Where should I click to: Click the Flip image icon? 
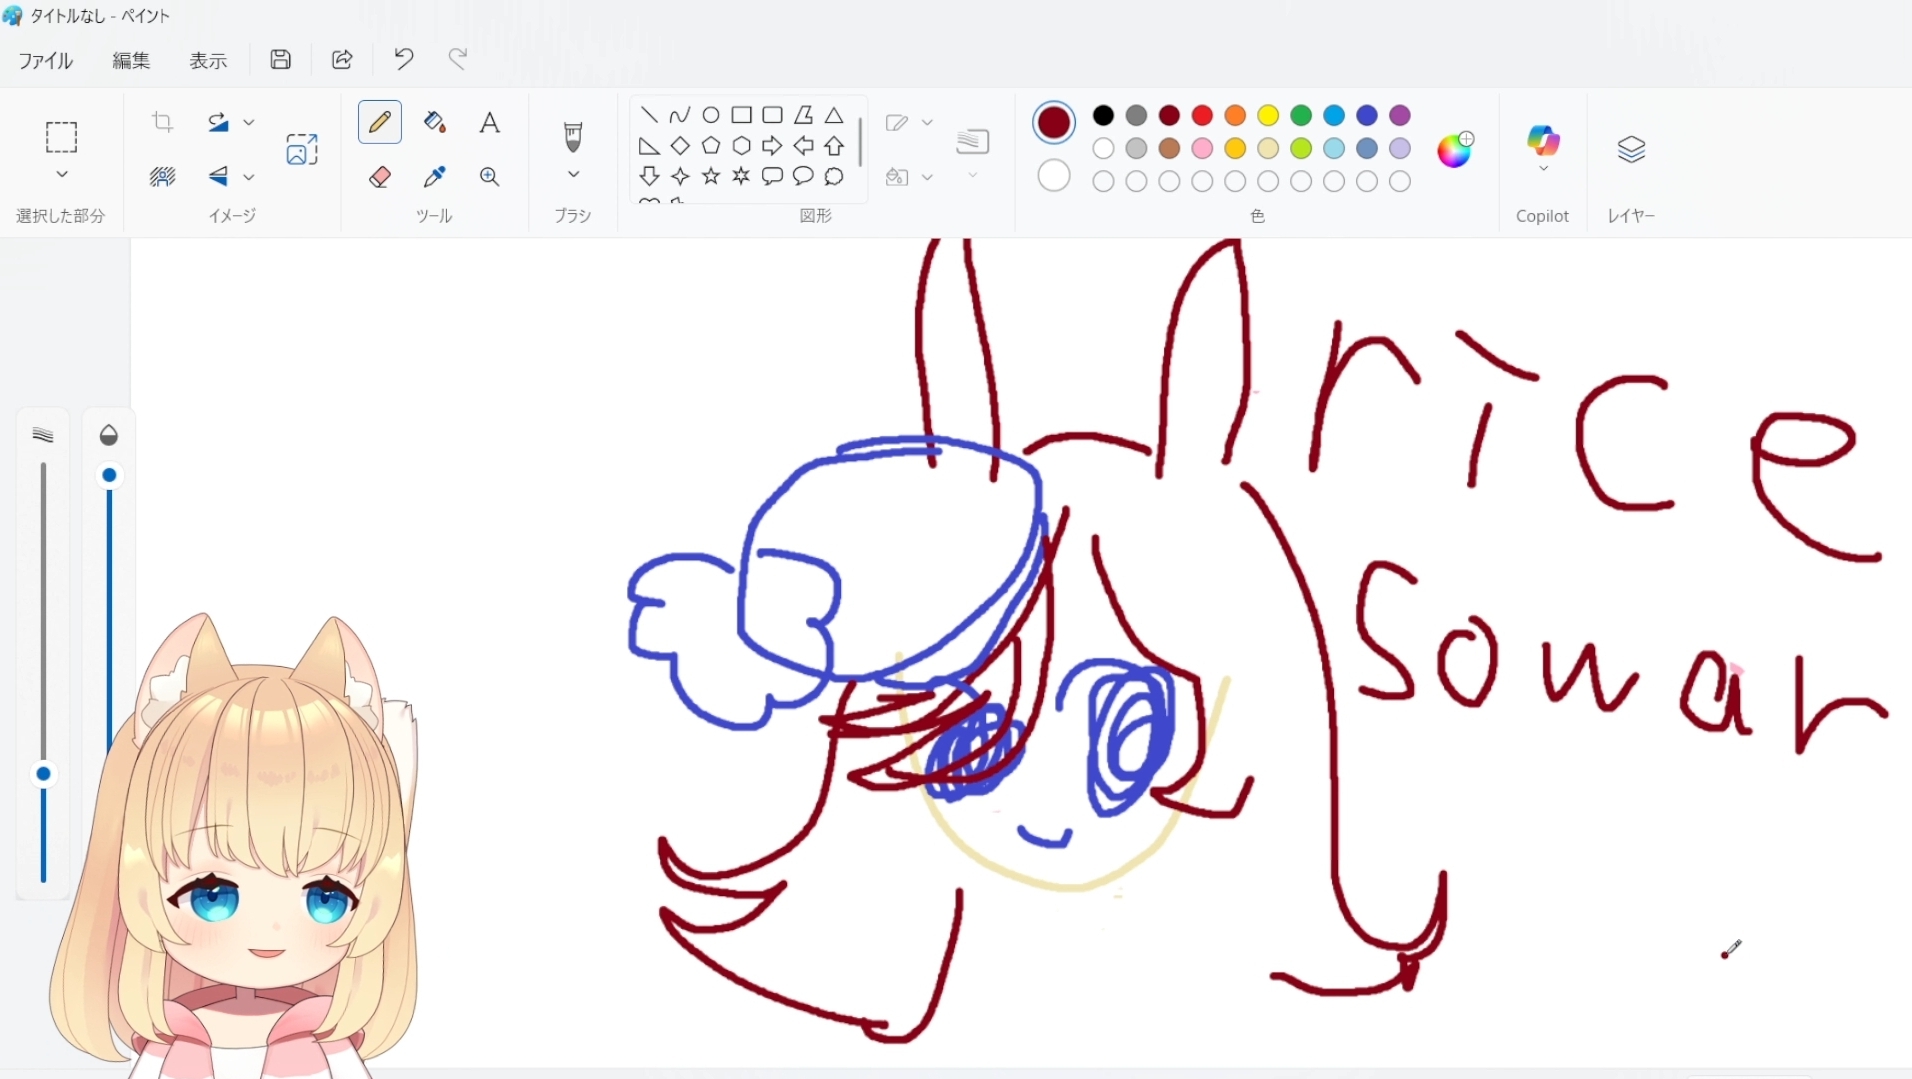(x=218, y=177)
